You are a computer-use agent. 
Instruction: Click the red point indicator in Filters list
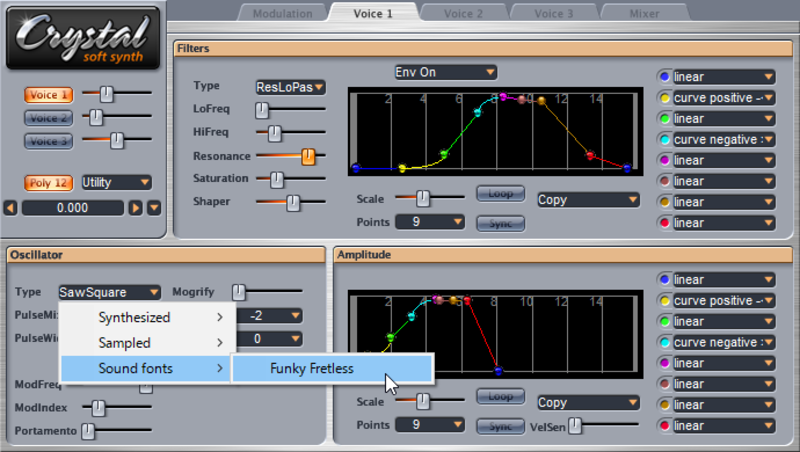[x=664, y=223]
